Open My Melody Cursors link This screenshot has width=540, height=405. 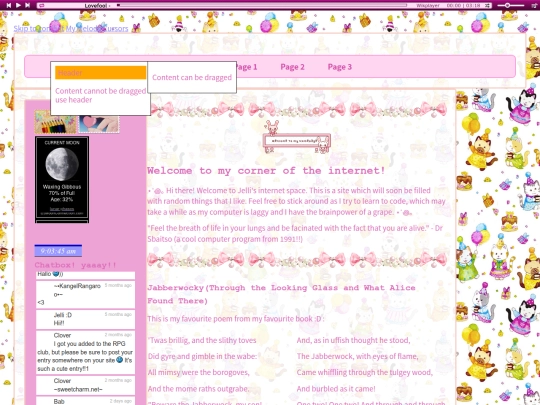[97, 29]
